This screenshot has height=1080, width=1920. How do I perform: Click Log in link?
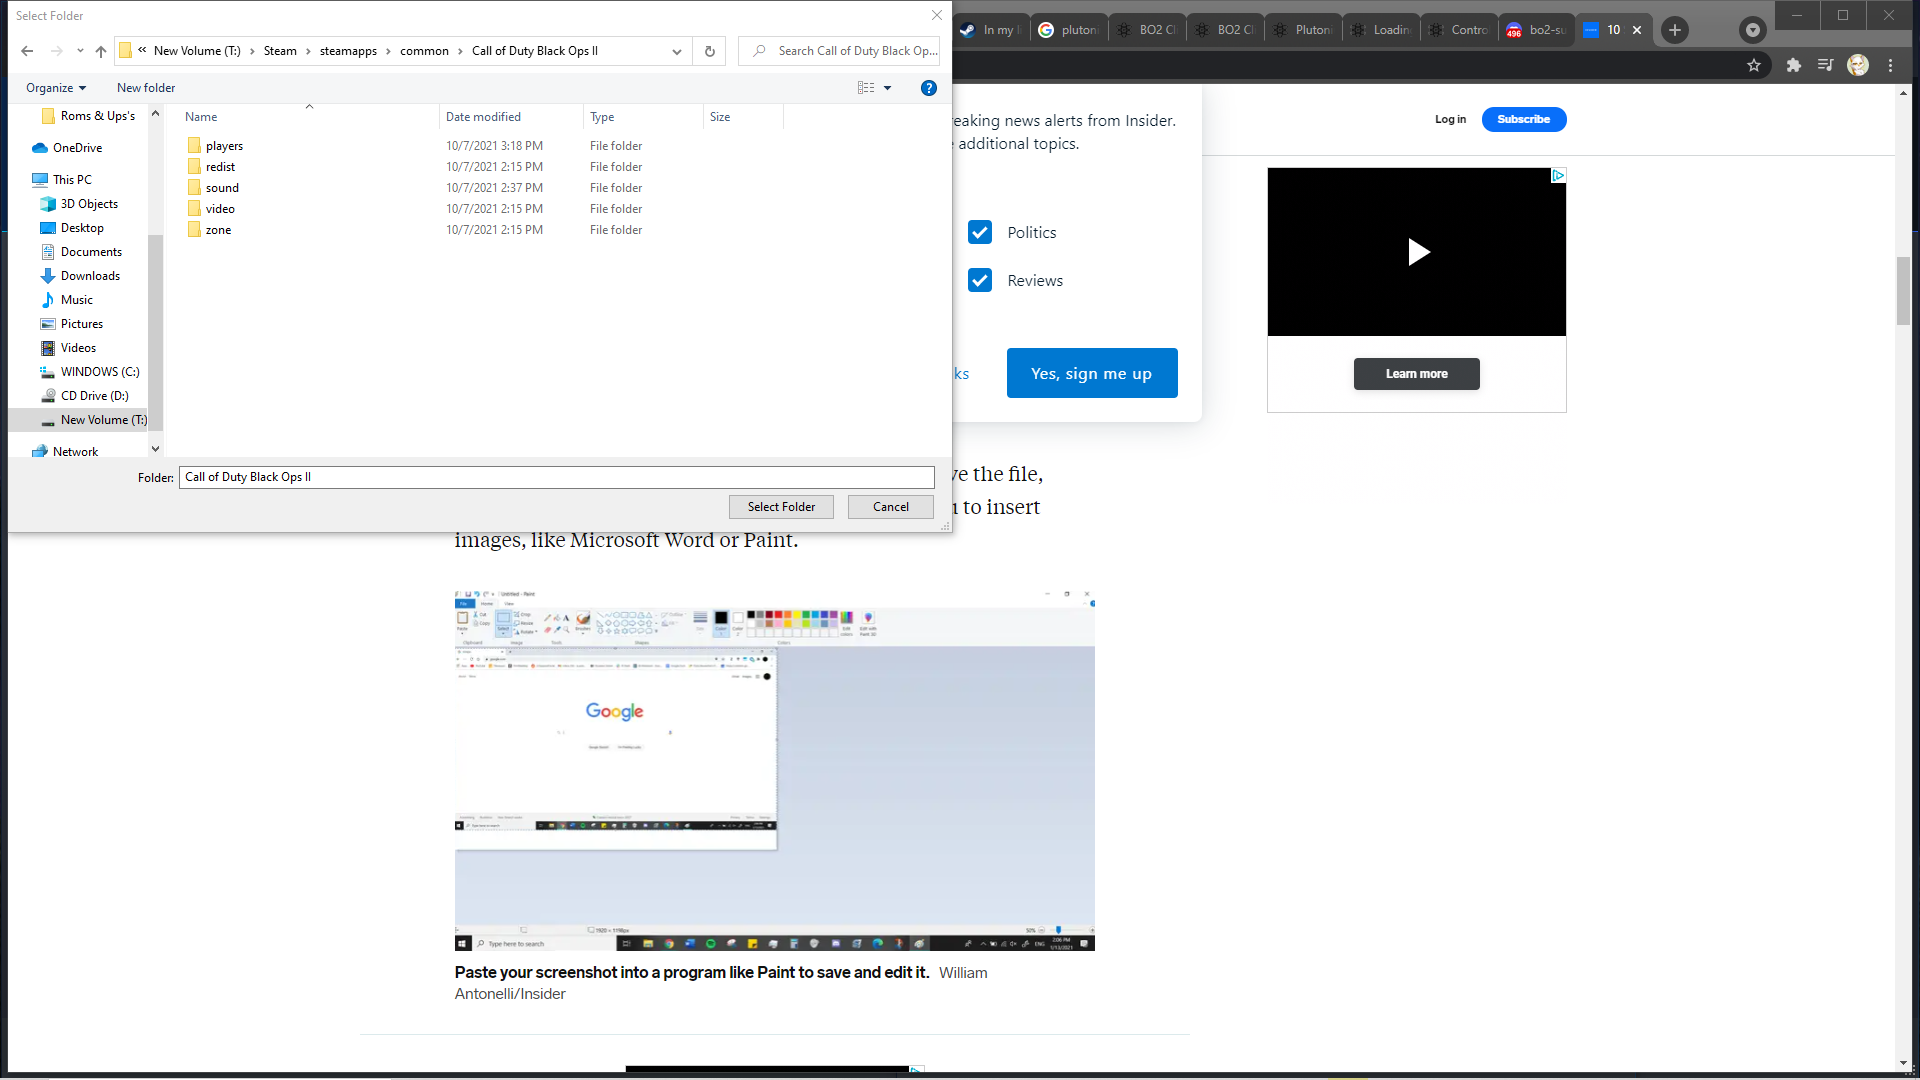point(1450,119)
